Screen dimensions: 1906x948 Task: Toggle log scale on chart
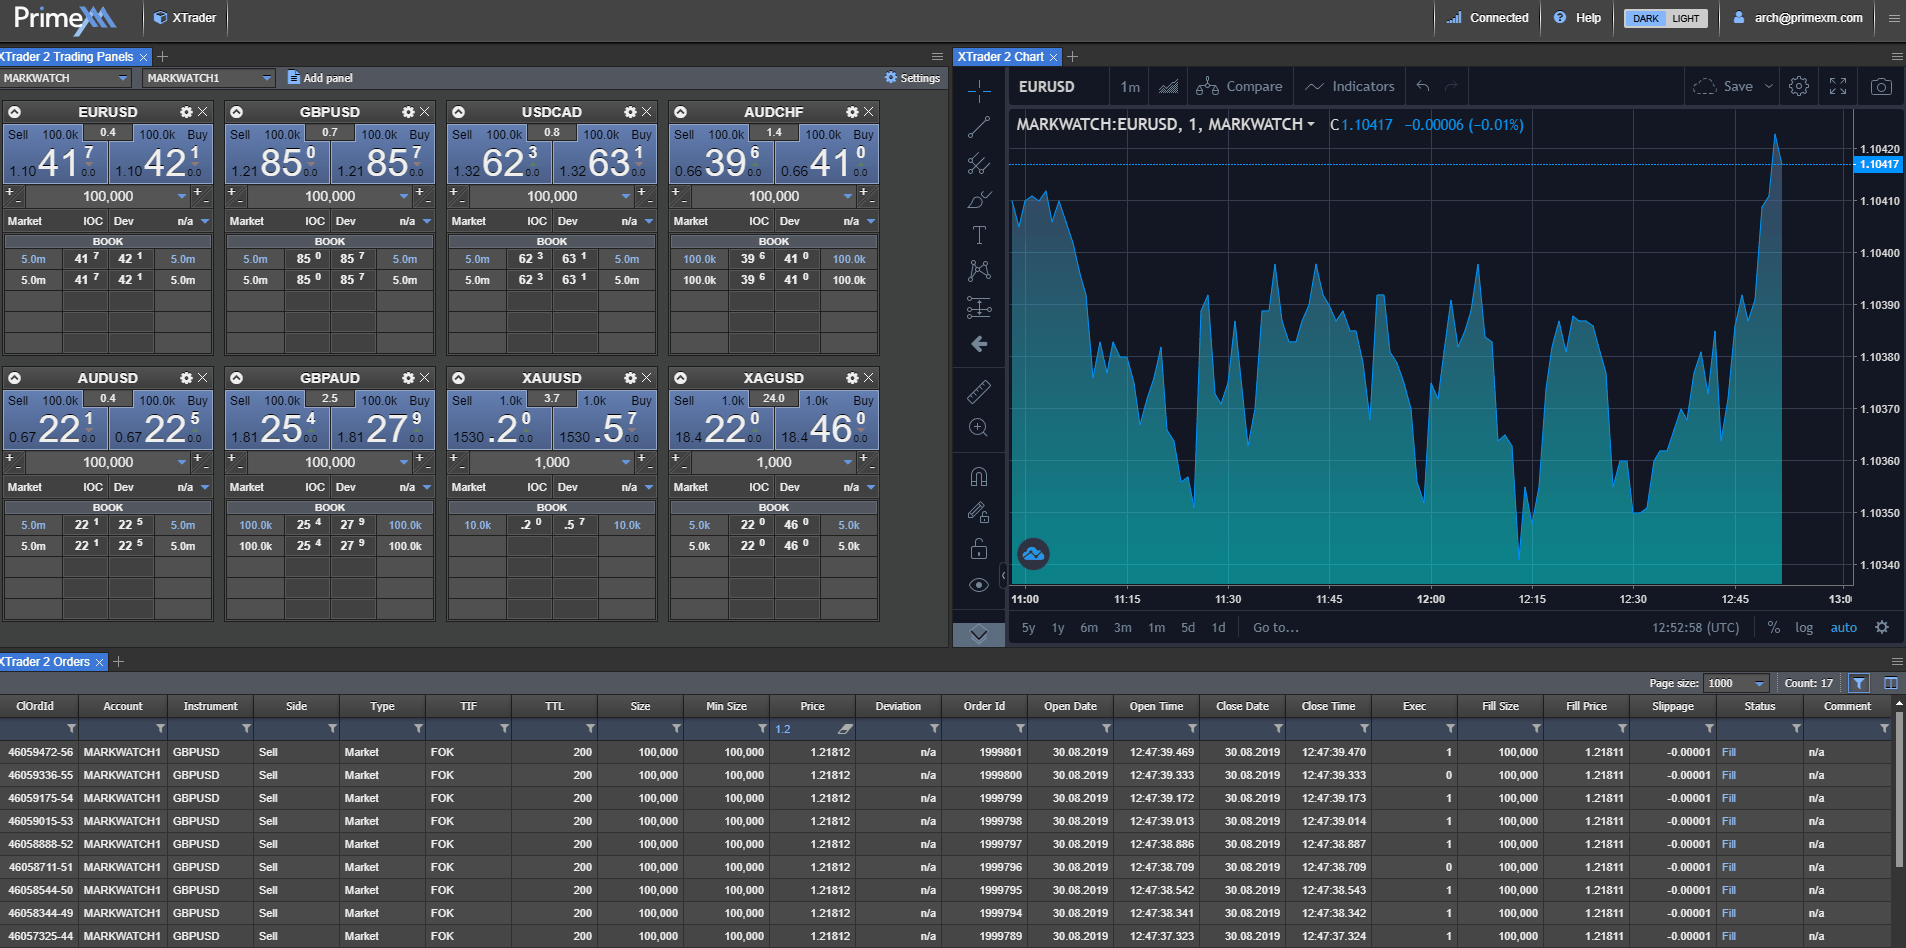click(1804, 628)
